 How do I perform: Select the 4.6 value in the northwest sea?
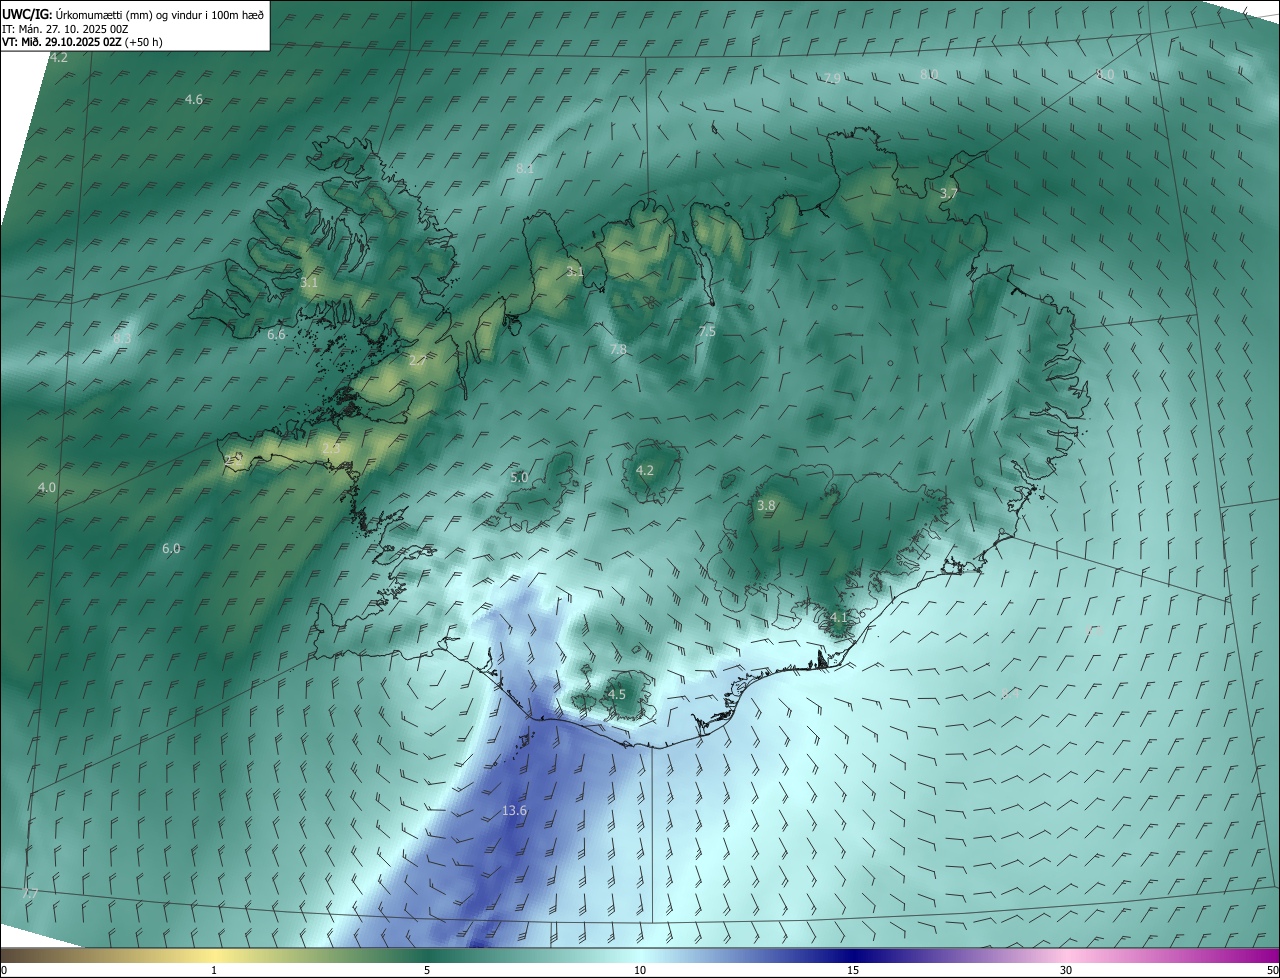pyautogui.click(x=194, y=100)
